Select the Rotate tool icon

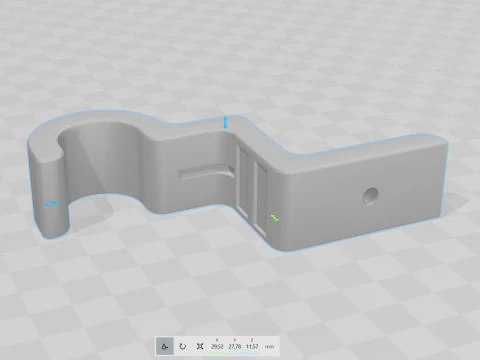[x=183, y=346]
